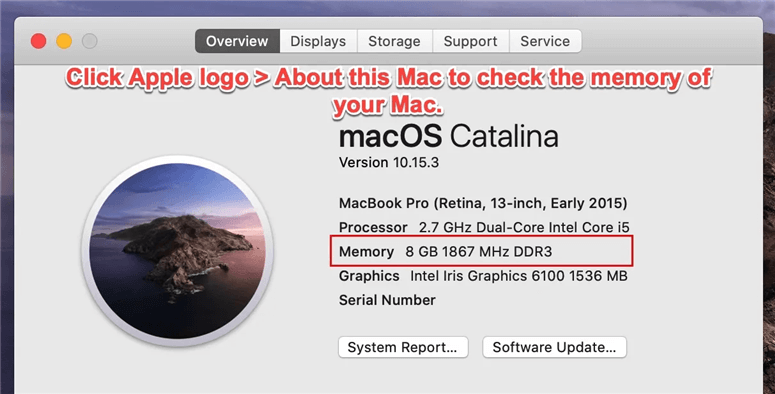Close the About This Mac window

pos(39,41)
